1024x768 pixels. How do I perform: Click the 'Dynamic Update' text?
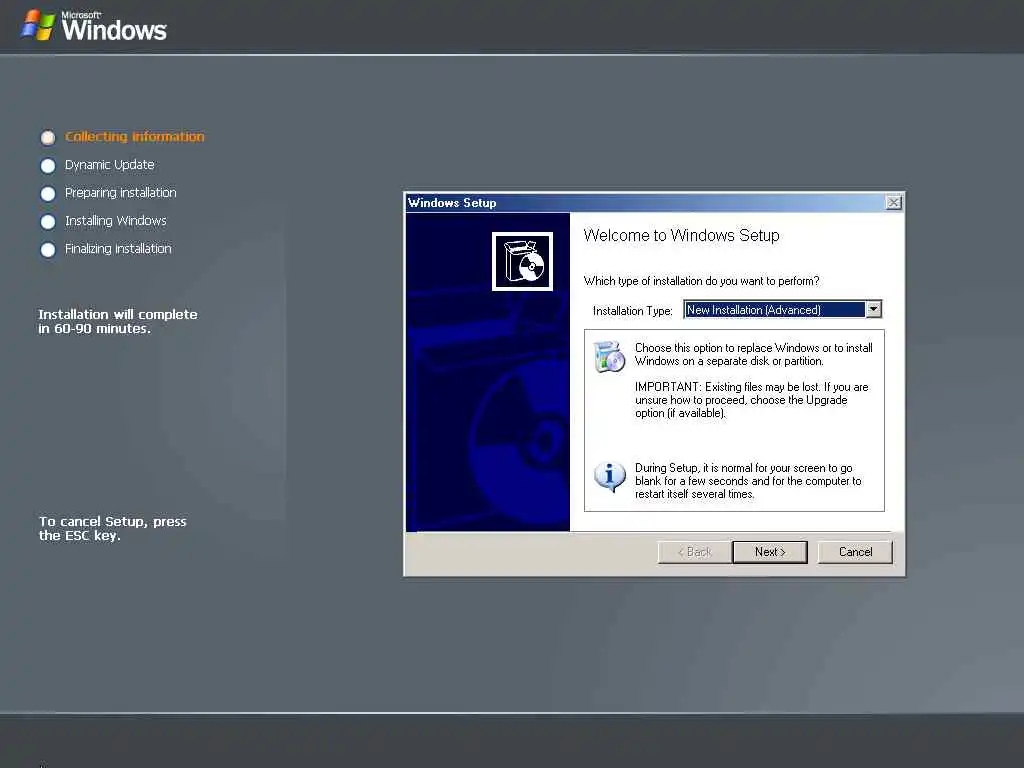(110, 165)
